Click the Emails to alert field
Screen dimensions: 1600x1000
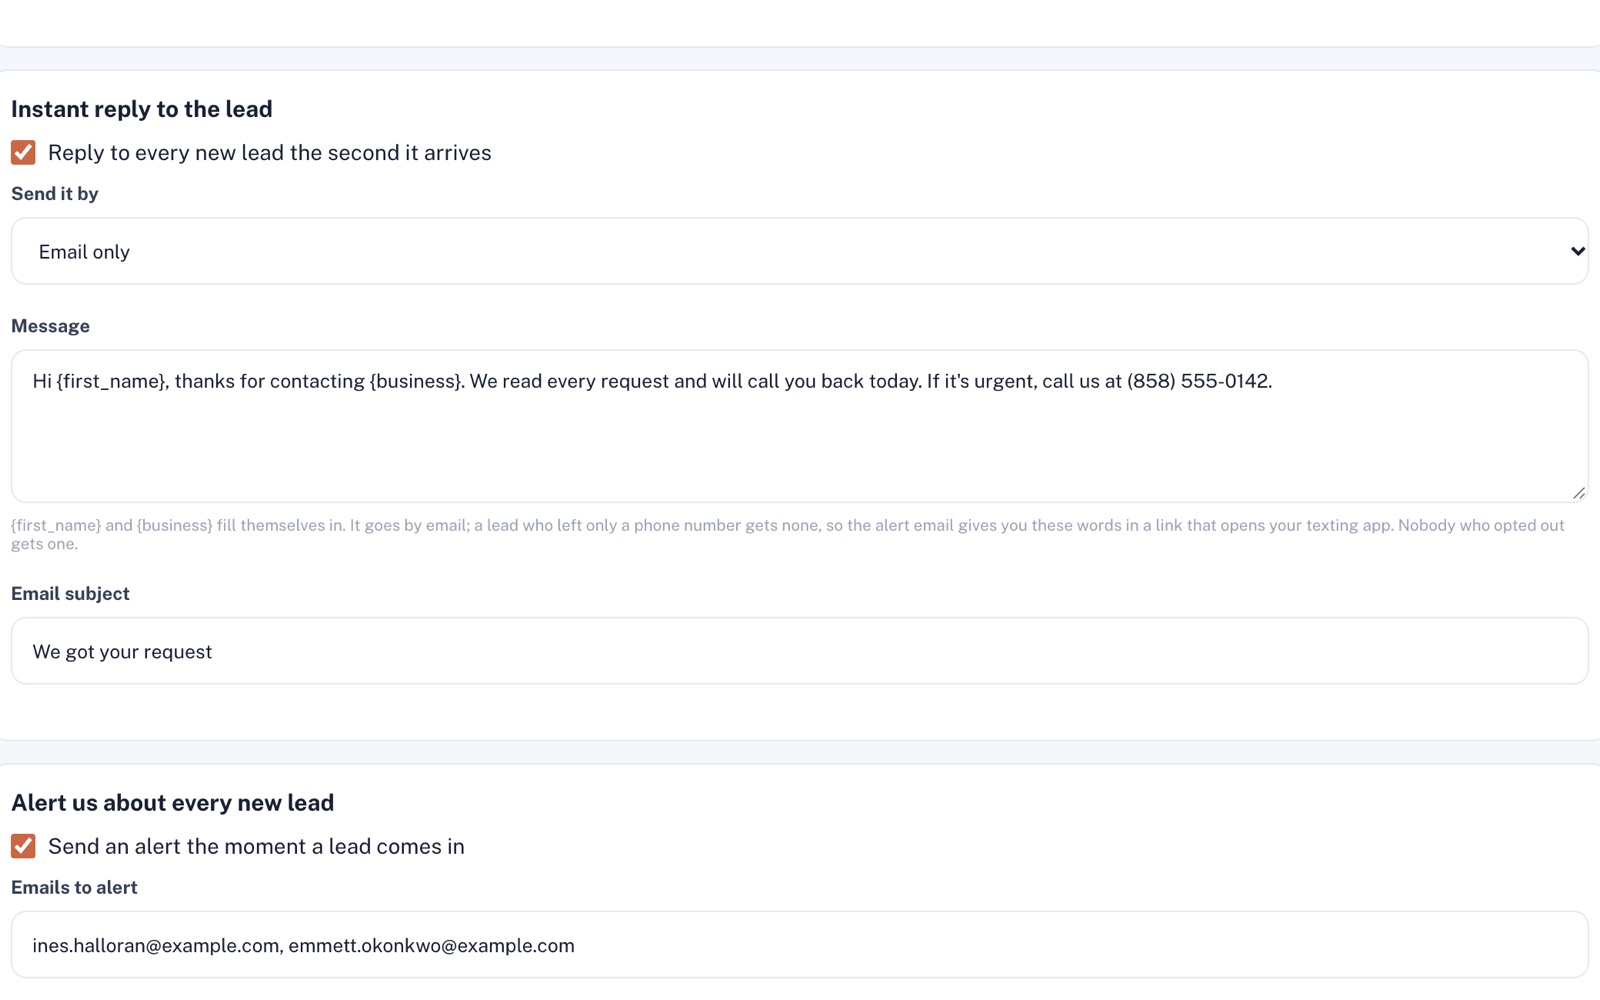(800, 945)
